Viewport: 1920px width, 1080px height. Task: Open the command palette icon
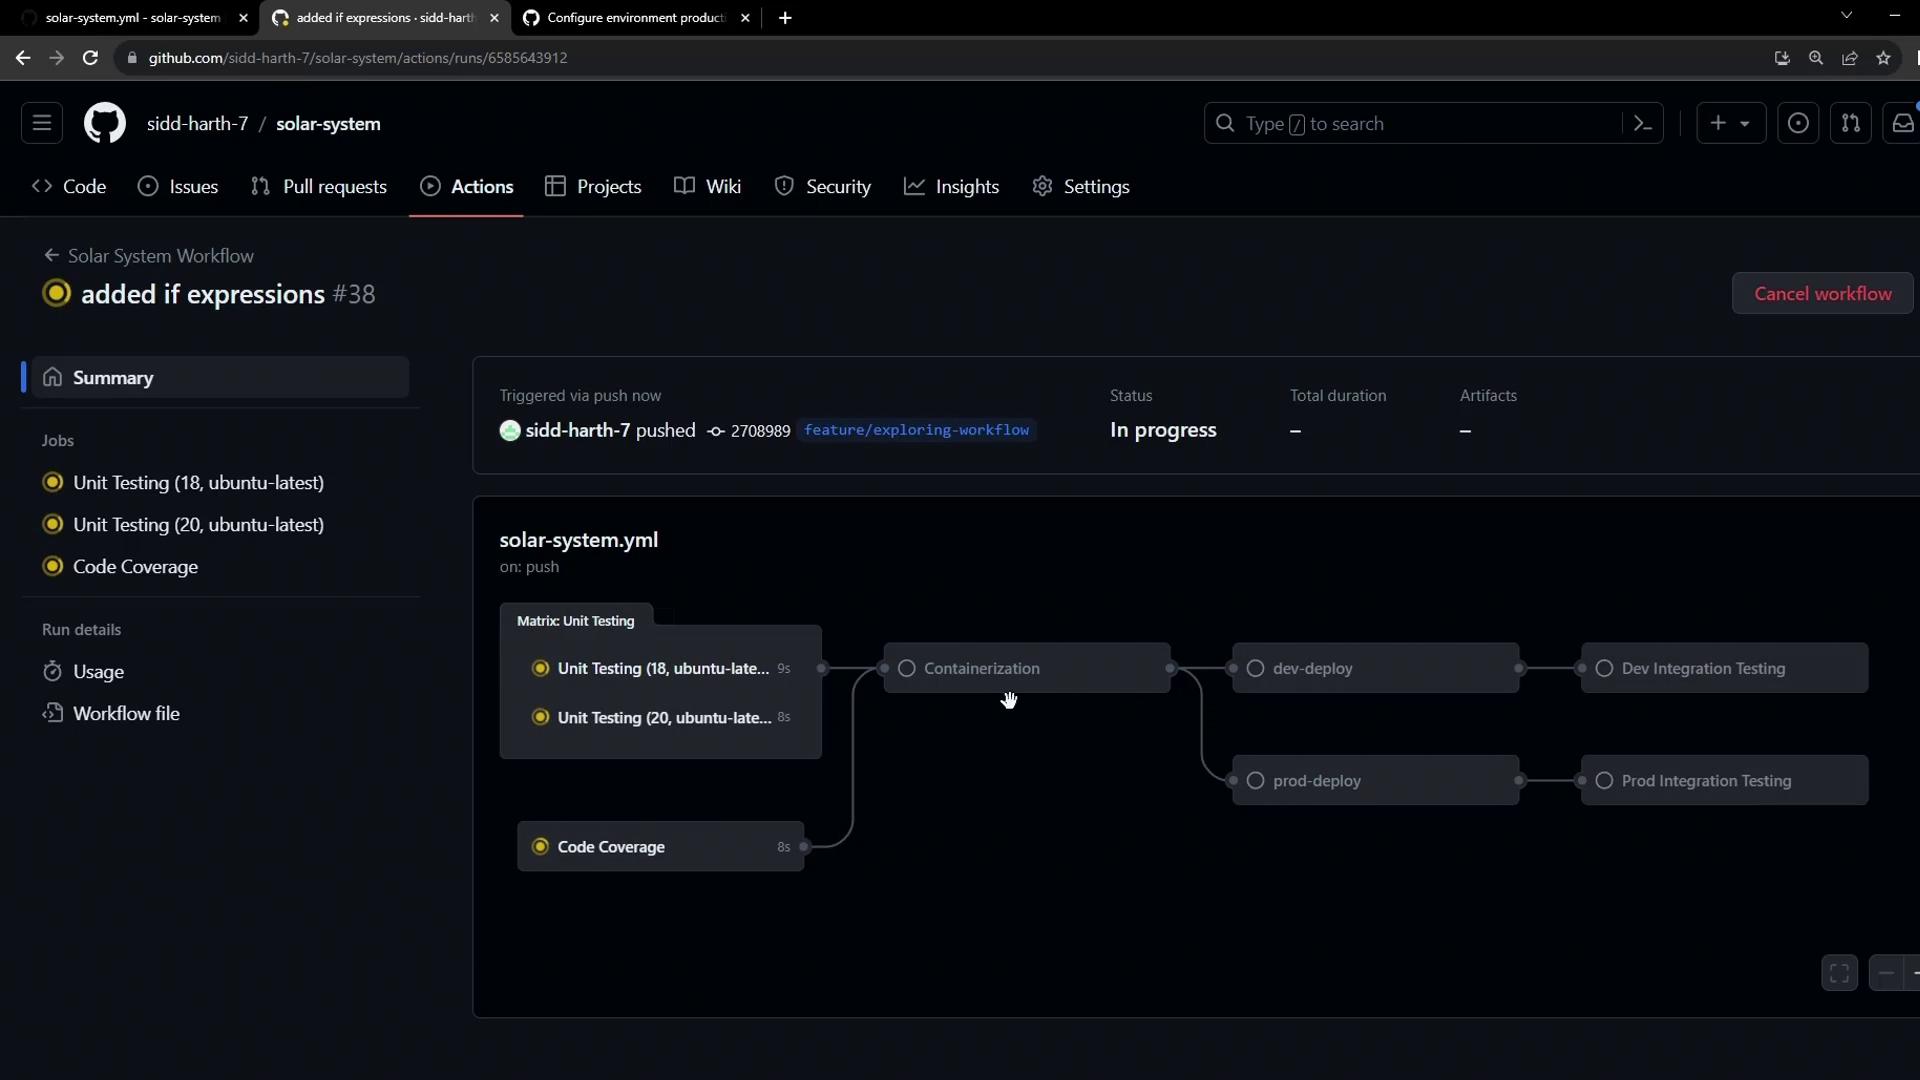click(x=1642, y=124)
